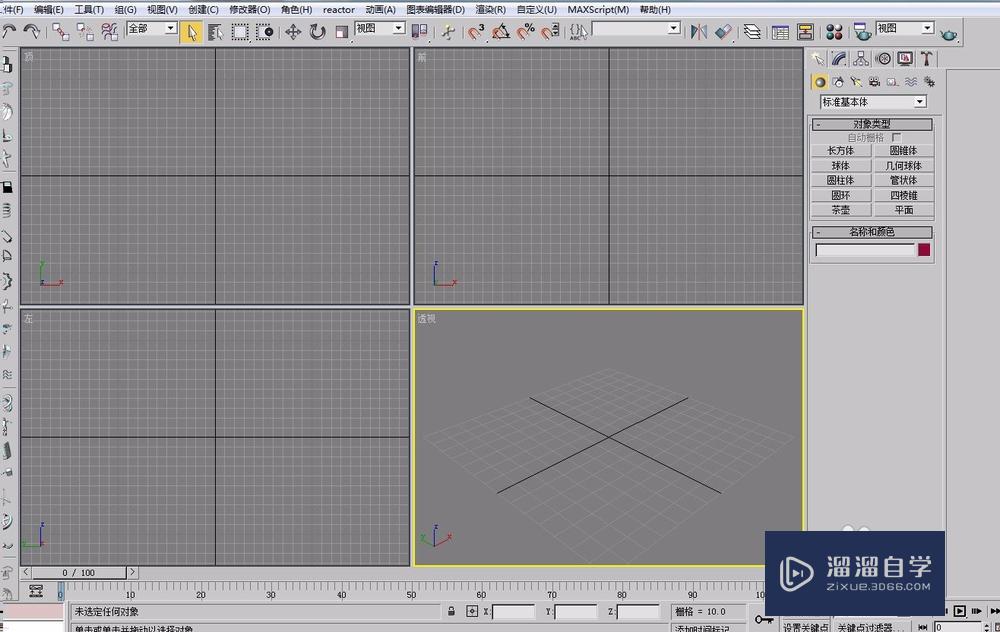
Task: Open selection filter 全部 dropdown
Action: pyautogui.click(x=171, y=28)
